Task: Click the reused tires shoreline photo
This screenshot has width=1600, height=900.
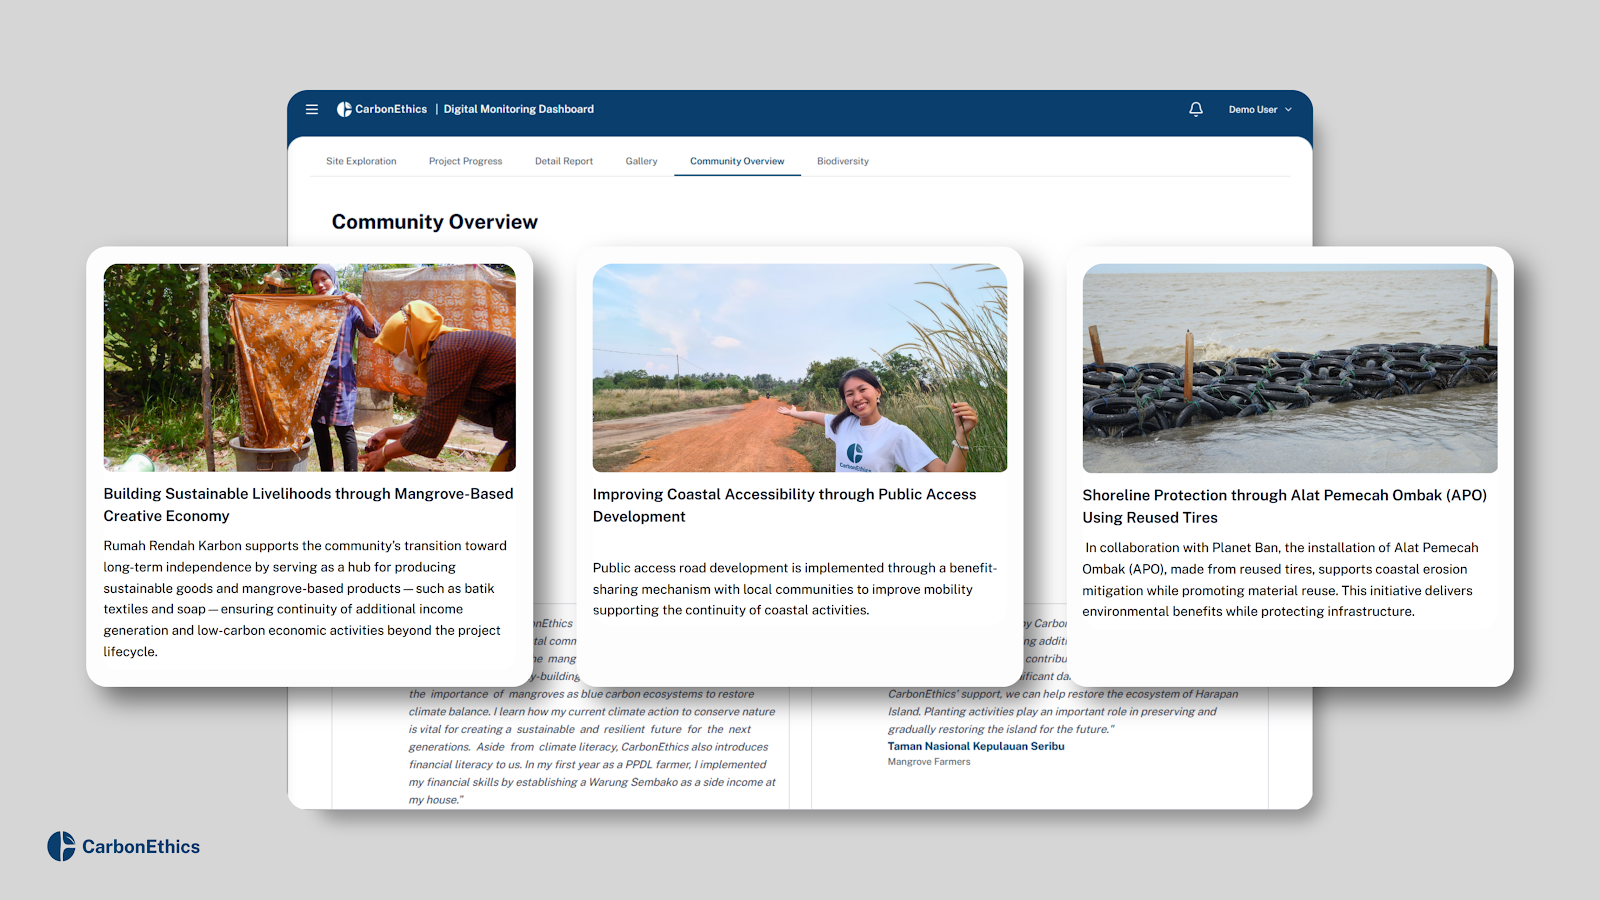Action: [x=1290, y=368]
